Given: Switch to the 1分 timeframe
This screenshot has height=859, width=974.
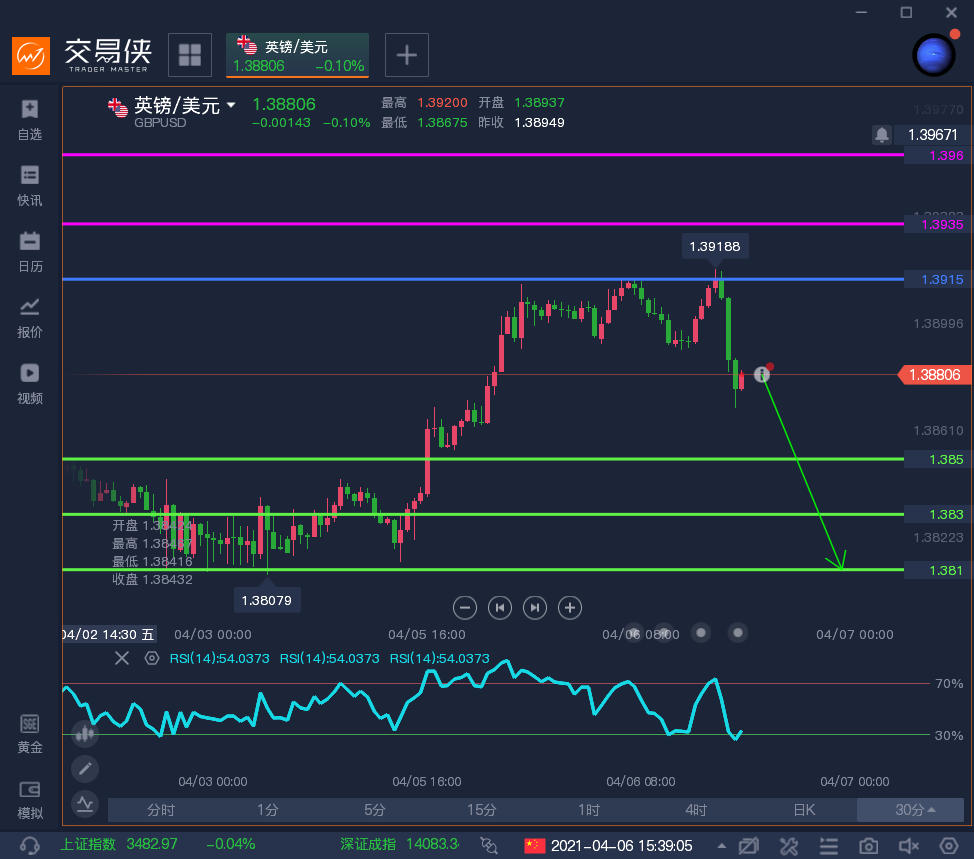Looking at the screenshot, I should click(x=268, y=810).
